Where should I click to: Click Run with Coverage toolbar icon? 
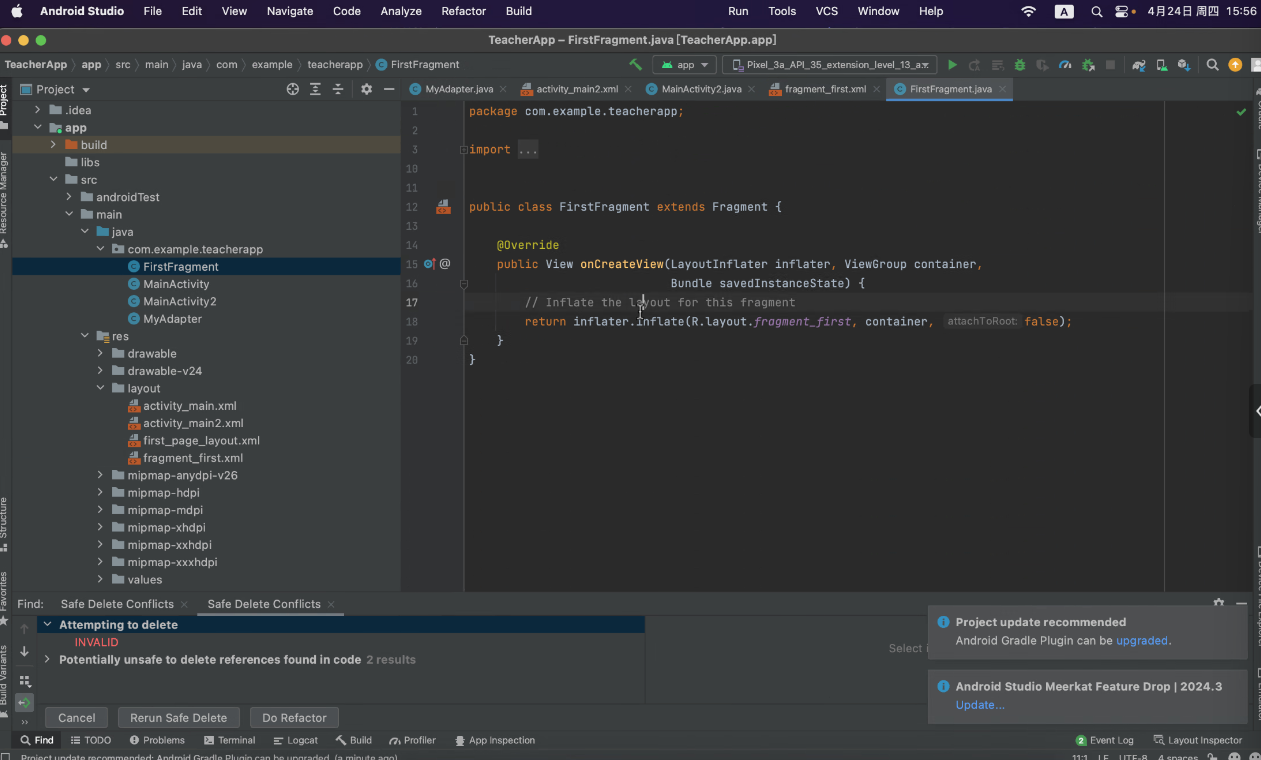point(1042,64)
